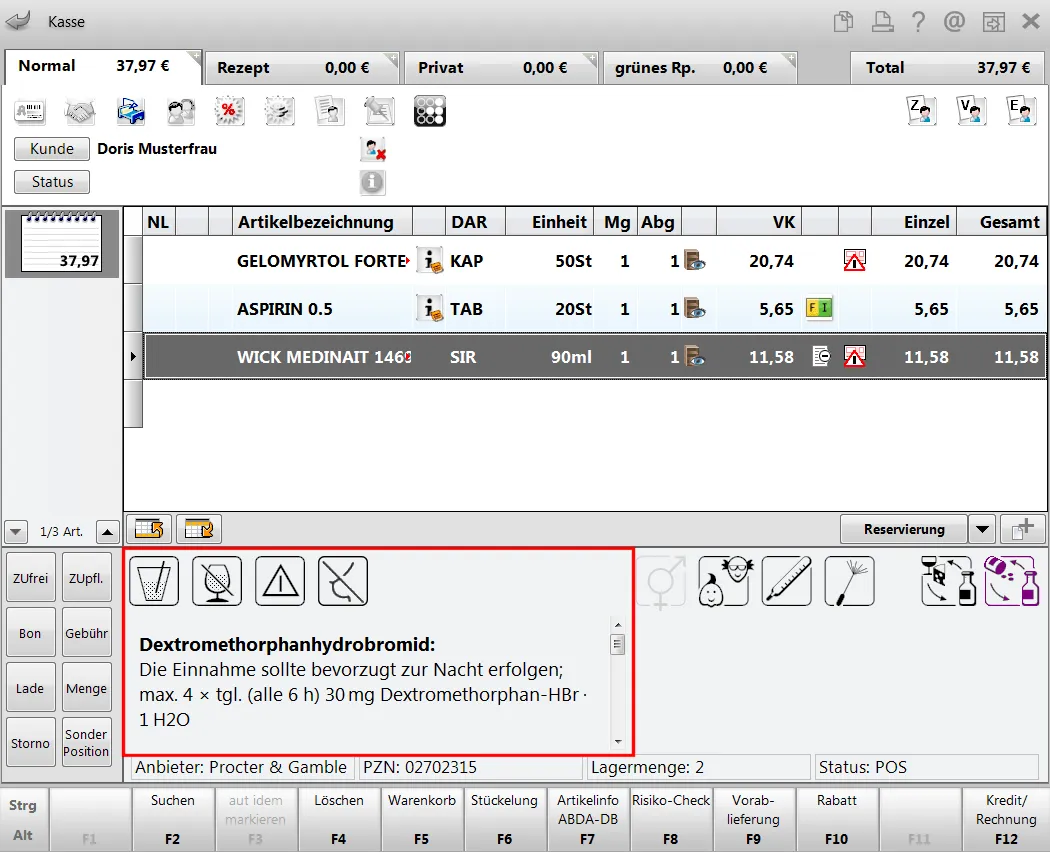The width and height of the screenshot is (1050, 852).
Task: Click the Suchen F2 button
Action: [172, 819]
